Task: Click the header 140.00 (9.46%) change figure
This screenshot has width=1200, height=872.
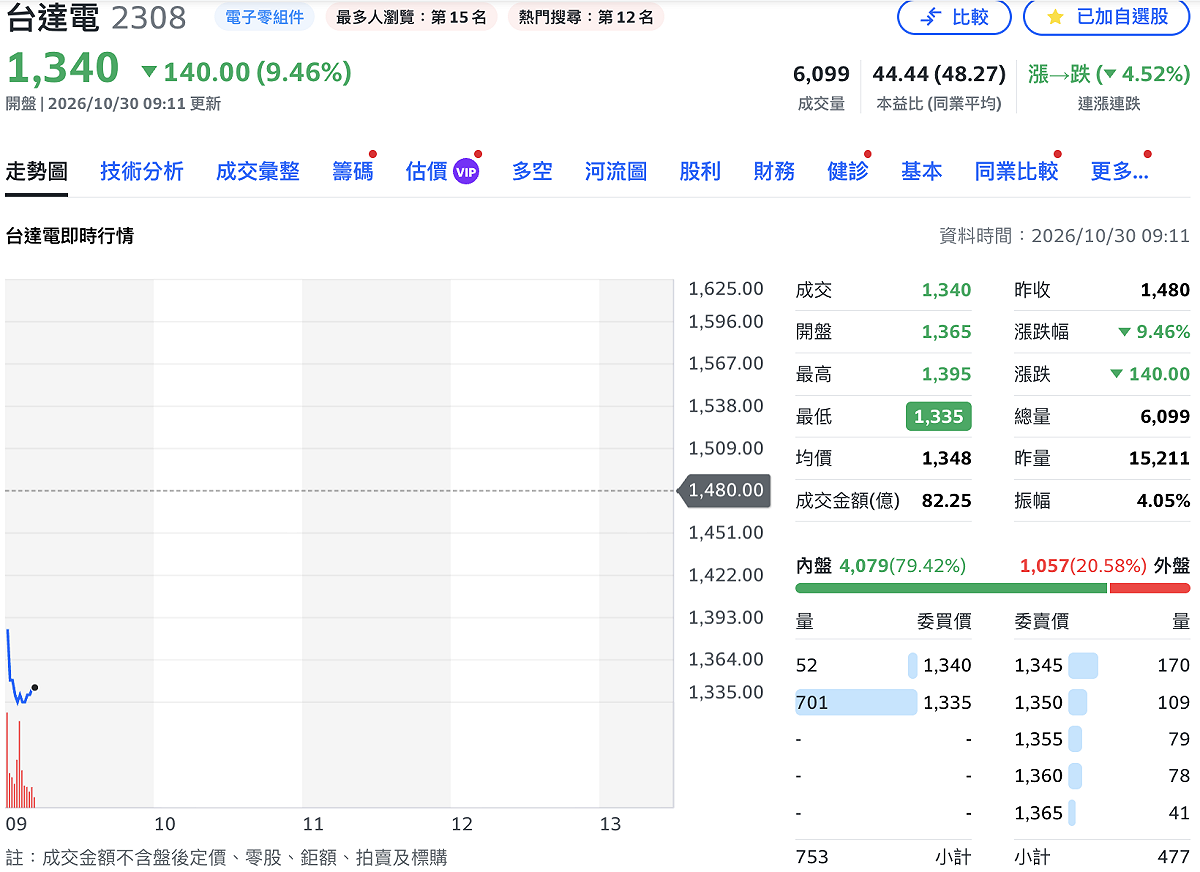Action: pyautogui.click(x=246, y=72)
